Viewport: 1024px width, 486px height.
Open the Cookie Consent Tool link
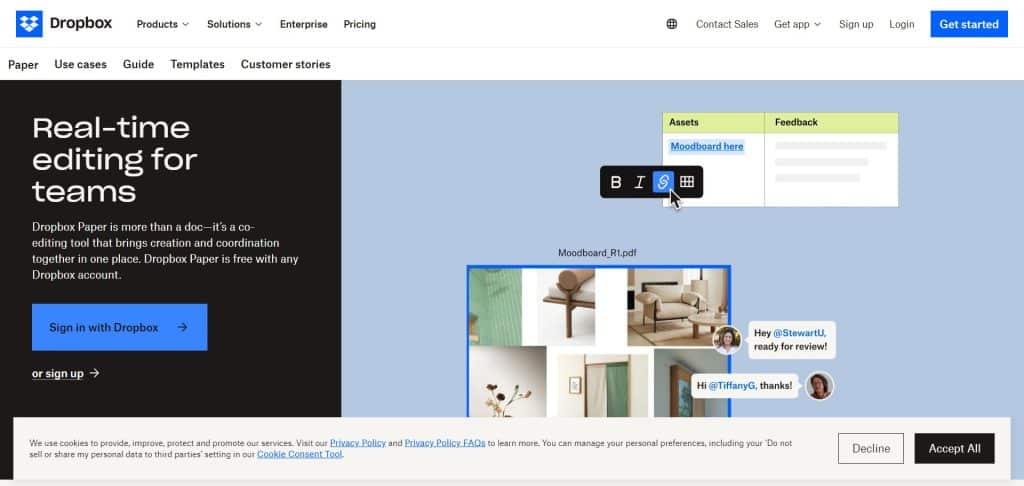(x=299, y=454)
